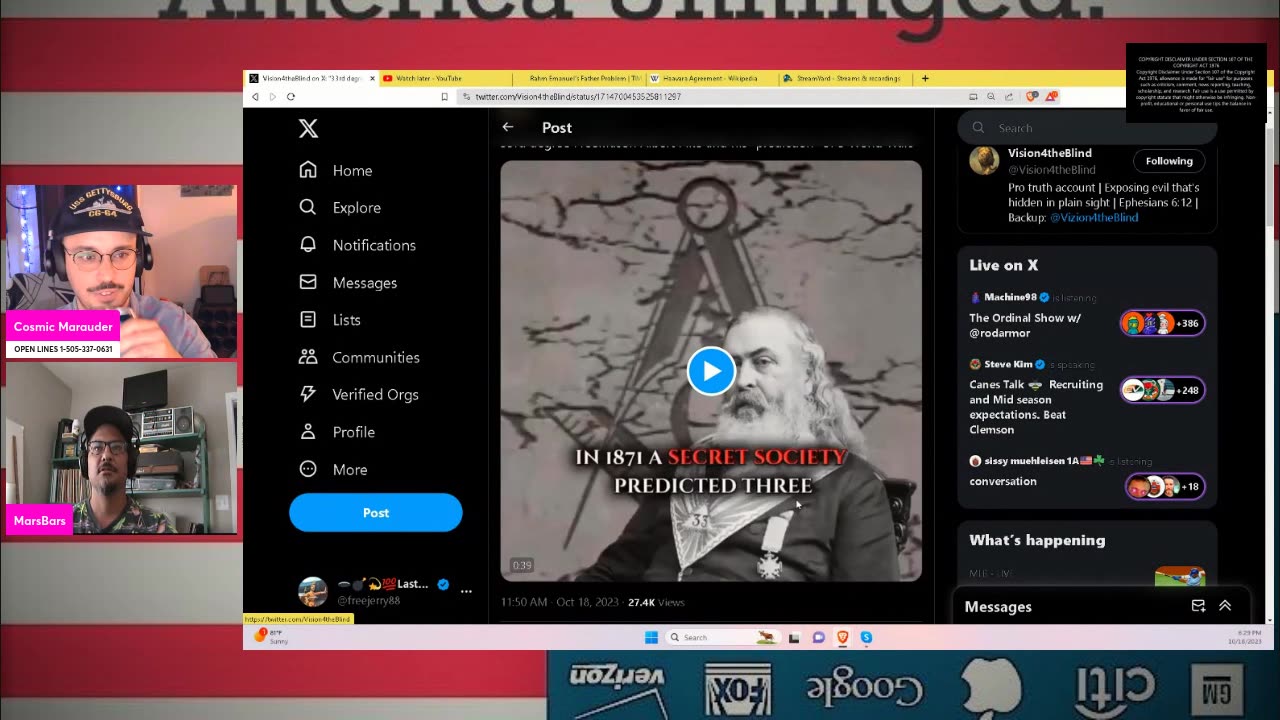Open the Lists page
This screenshot has height=720, width=1280.
tap(330, 320)
